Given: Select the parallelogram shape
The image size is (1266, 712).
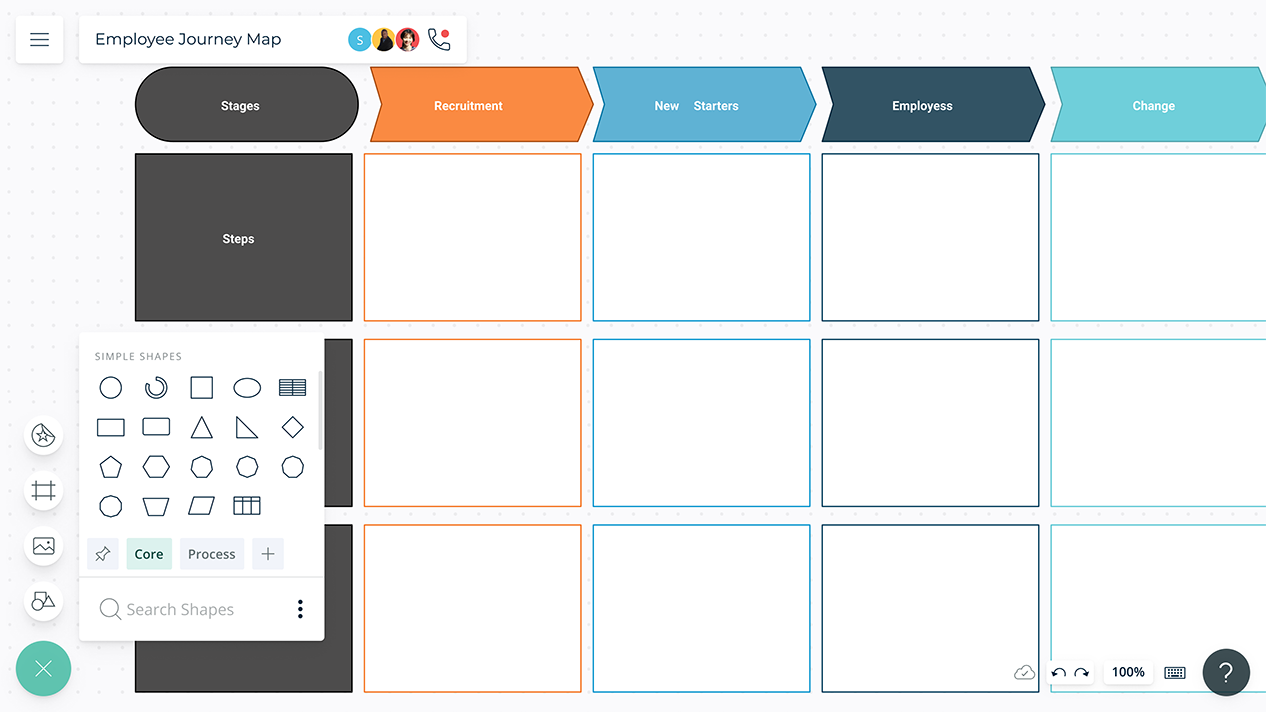Looking at the screenshot, I should (202, 506).
